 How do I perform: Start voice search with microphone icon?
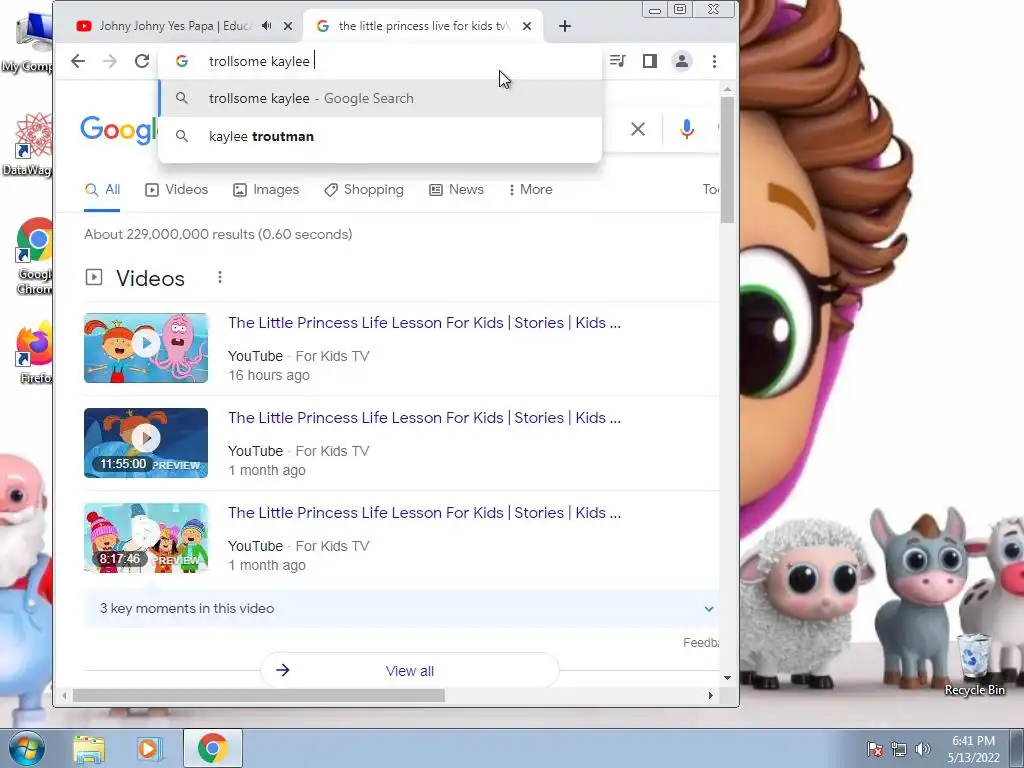point(686,129)
